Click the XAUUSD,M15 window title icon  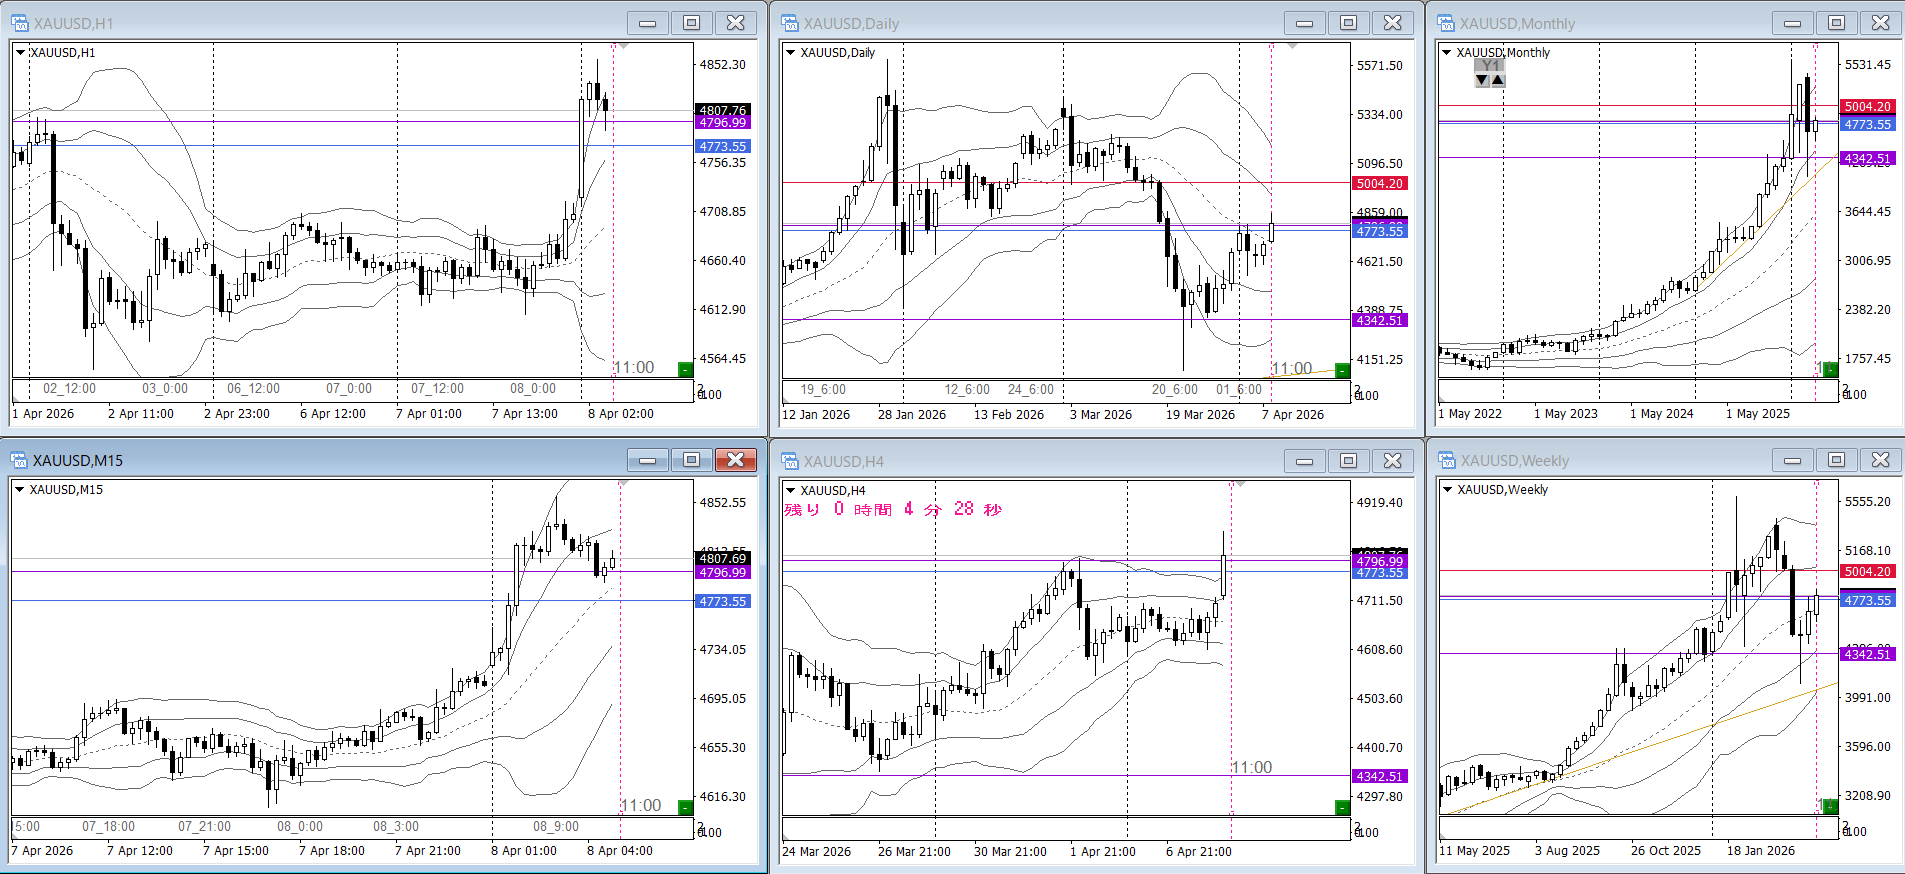pyautogui.click(x=20, y=460)
